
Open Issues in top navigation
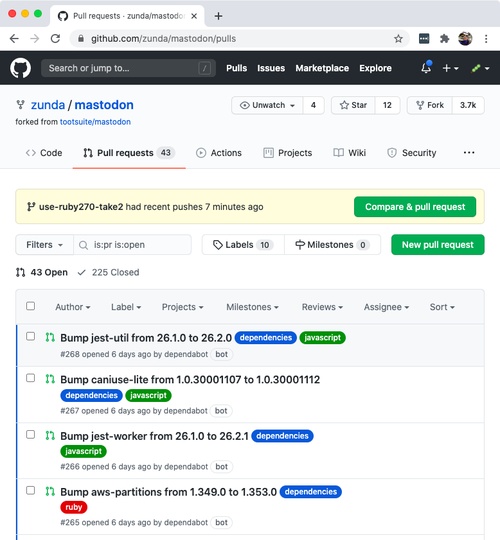[271, 68]
